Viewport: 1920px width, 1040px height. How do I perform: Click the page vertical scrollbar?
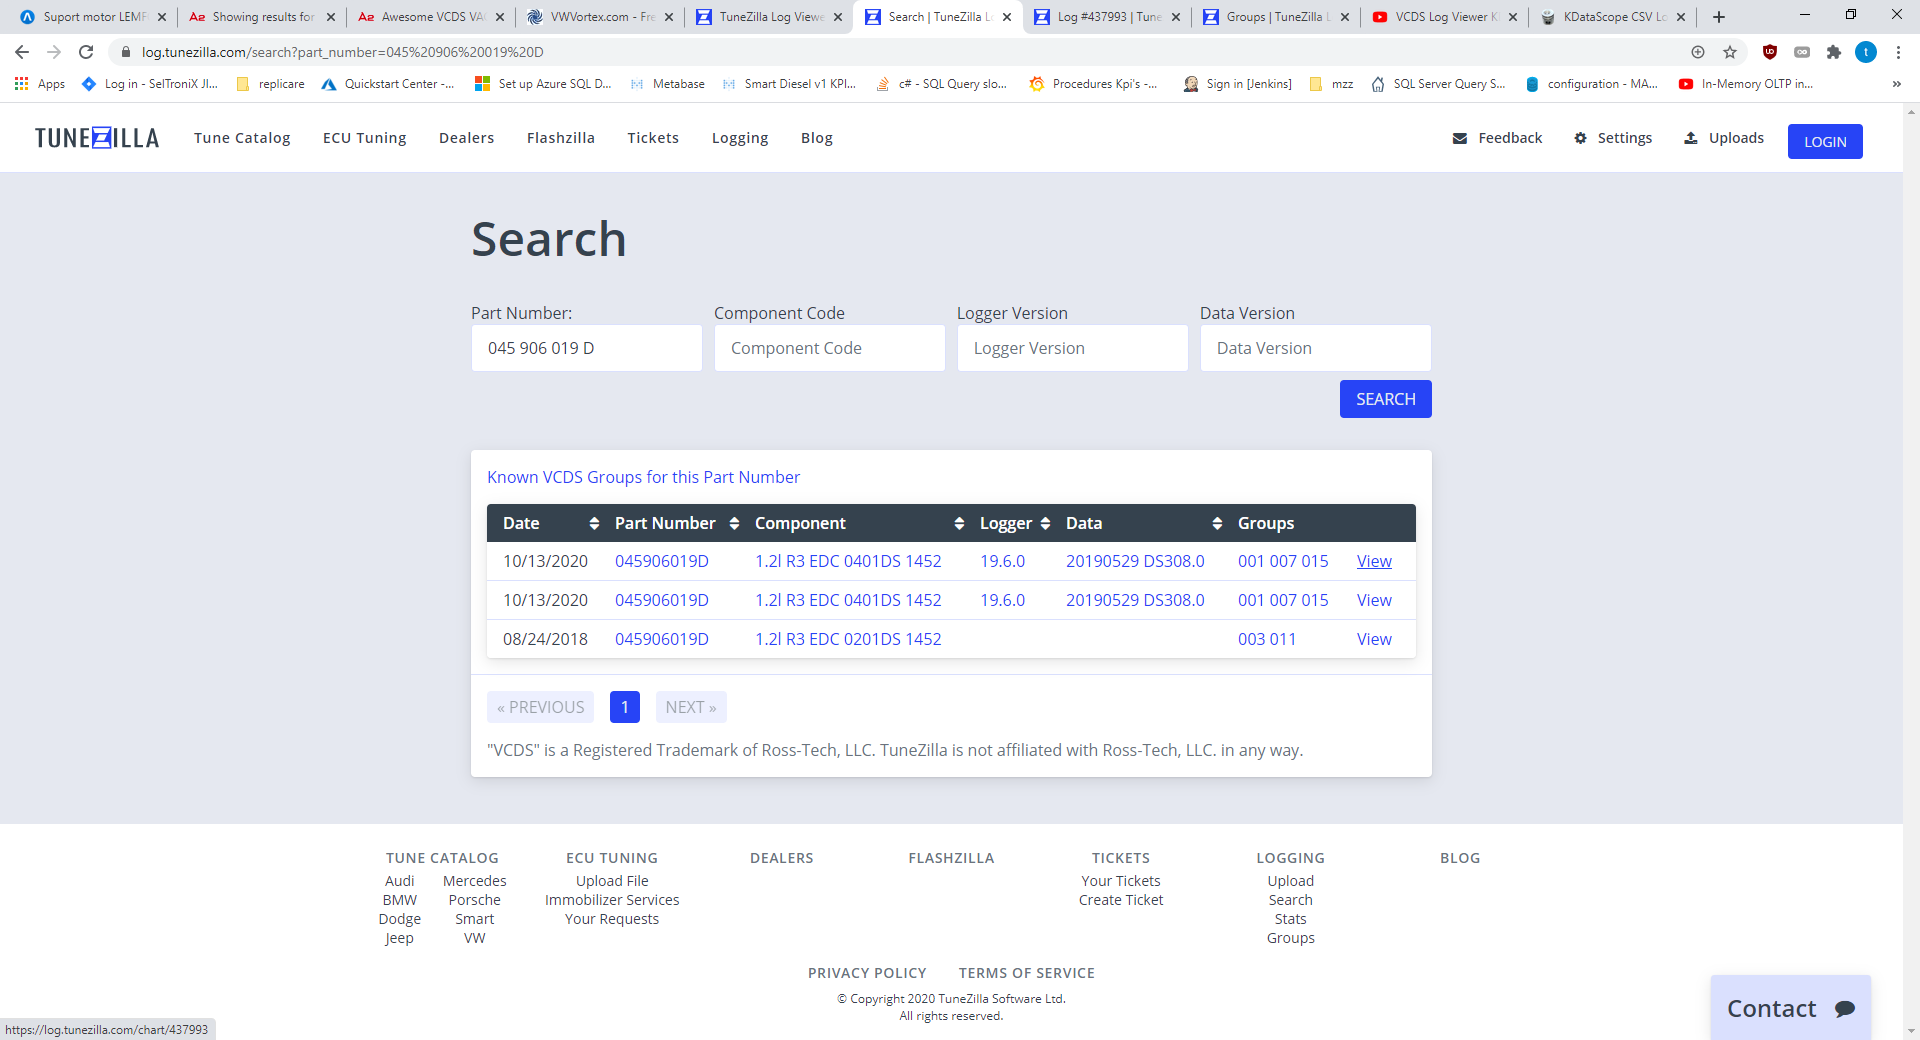1911,570
